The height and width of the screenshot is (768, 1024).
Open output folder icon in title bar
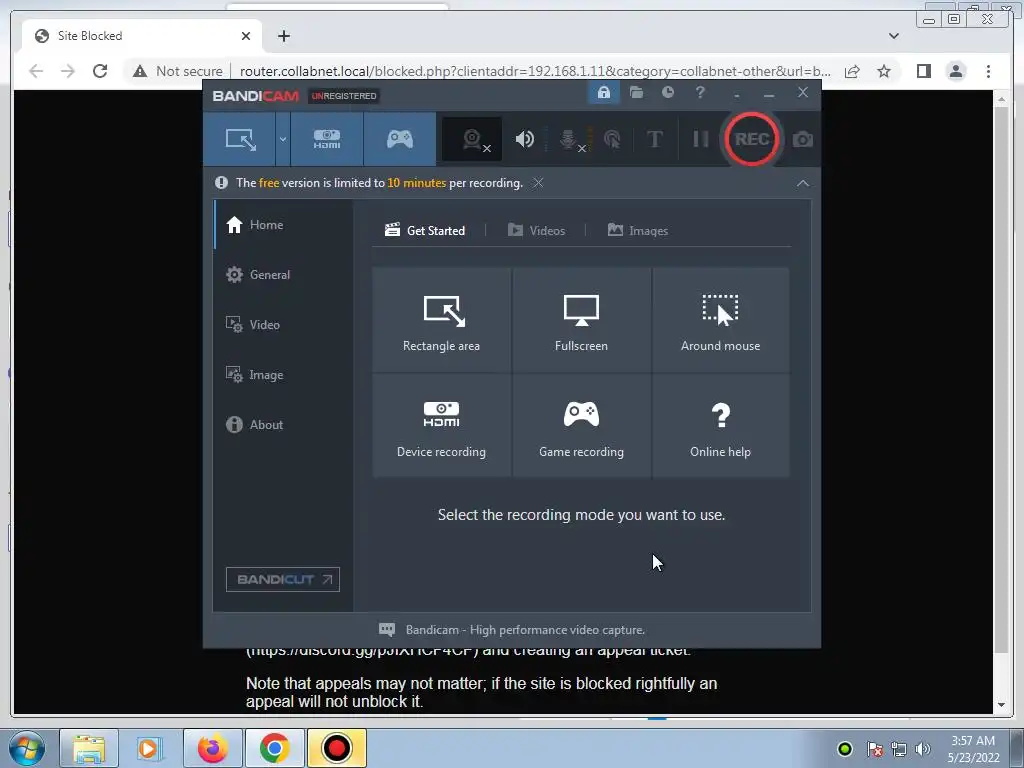[636, 93]
